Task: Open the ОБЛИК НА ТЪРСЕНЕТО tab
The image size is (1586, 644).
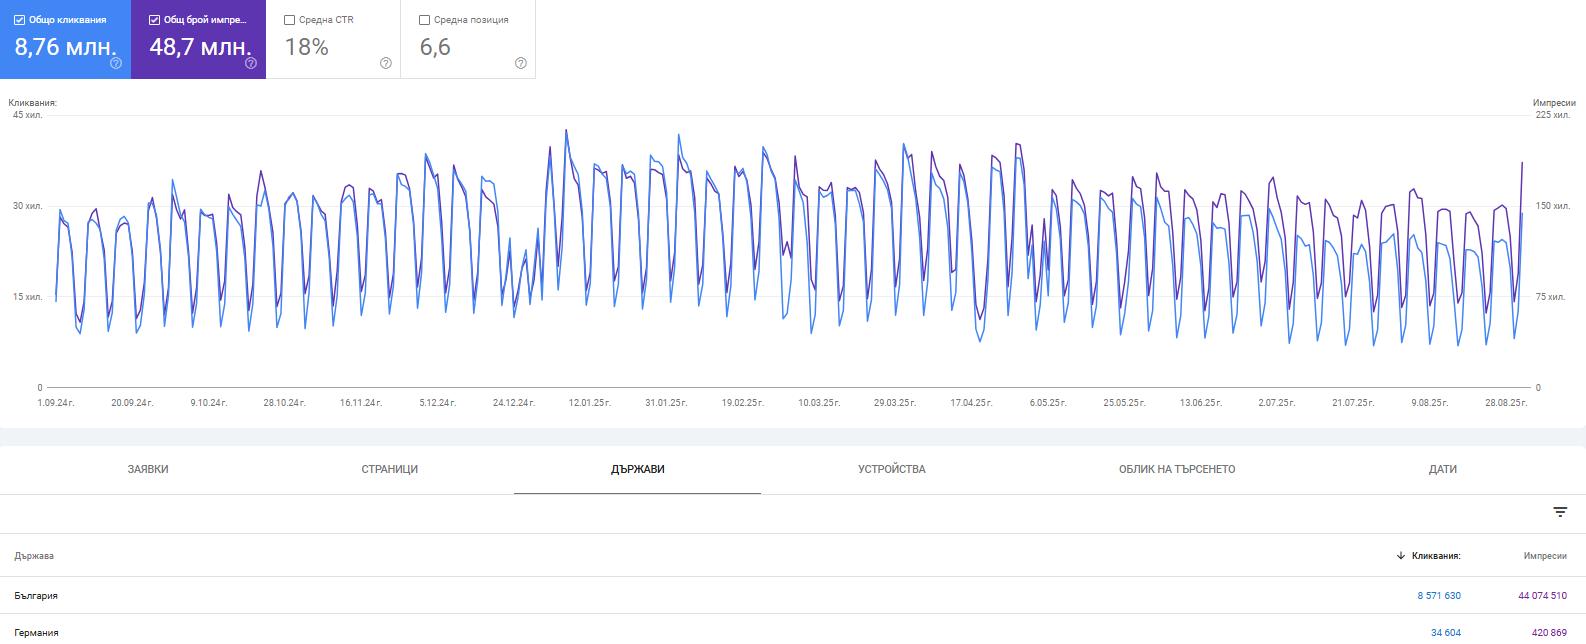Action: [1177, 469]
